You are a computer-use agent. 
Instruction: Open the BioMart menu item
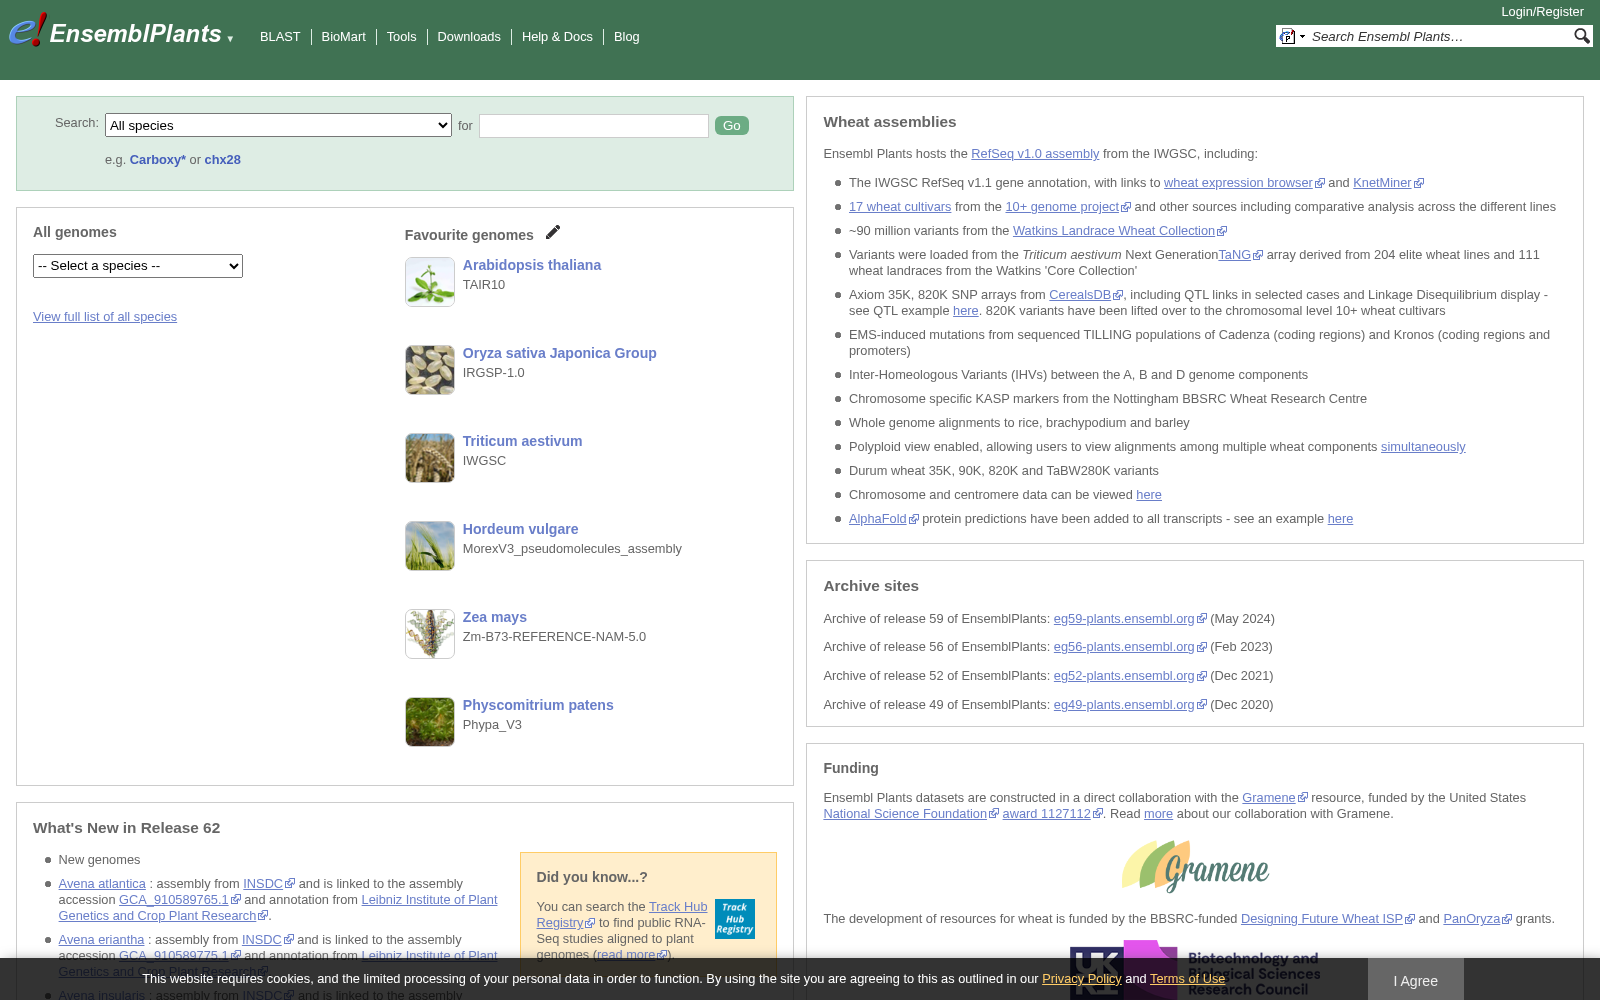click(x=343, y=37)
